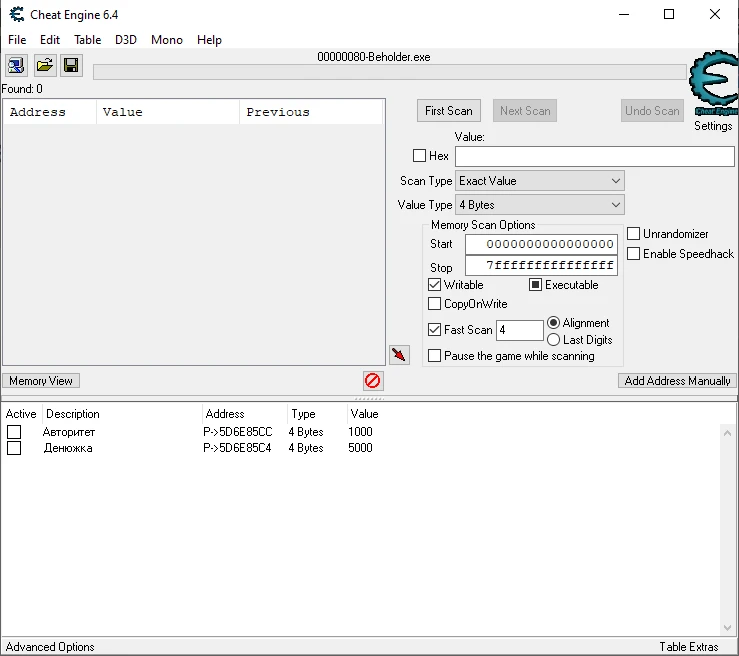The width and height of the screenshot is (739, 656).
Task: Click address P->5D6E85C4
Action: 237,448
